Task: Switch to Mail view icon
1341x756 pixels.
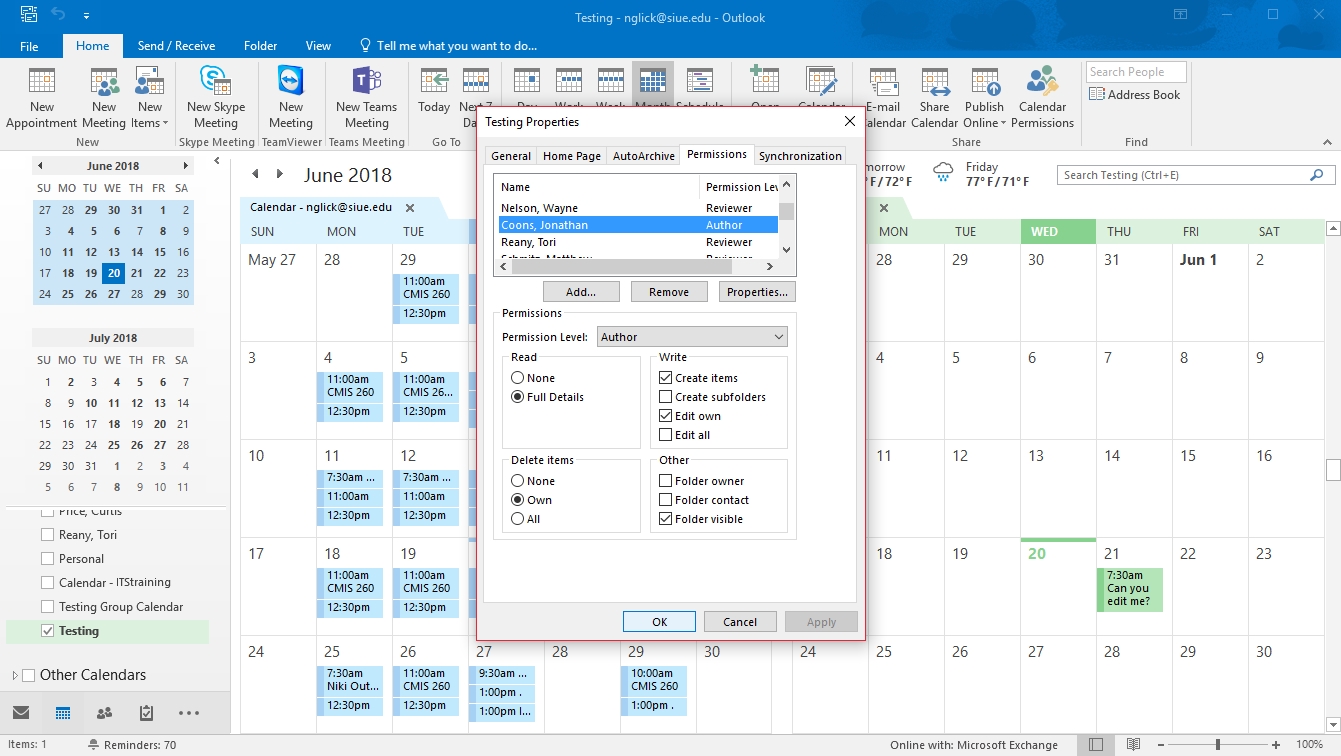Action: pyautogui.click(x=21, y=713)
